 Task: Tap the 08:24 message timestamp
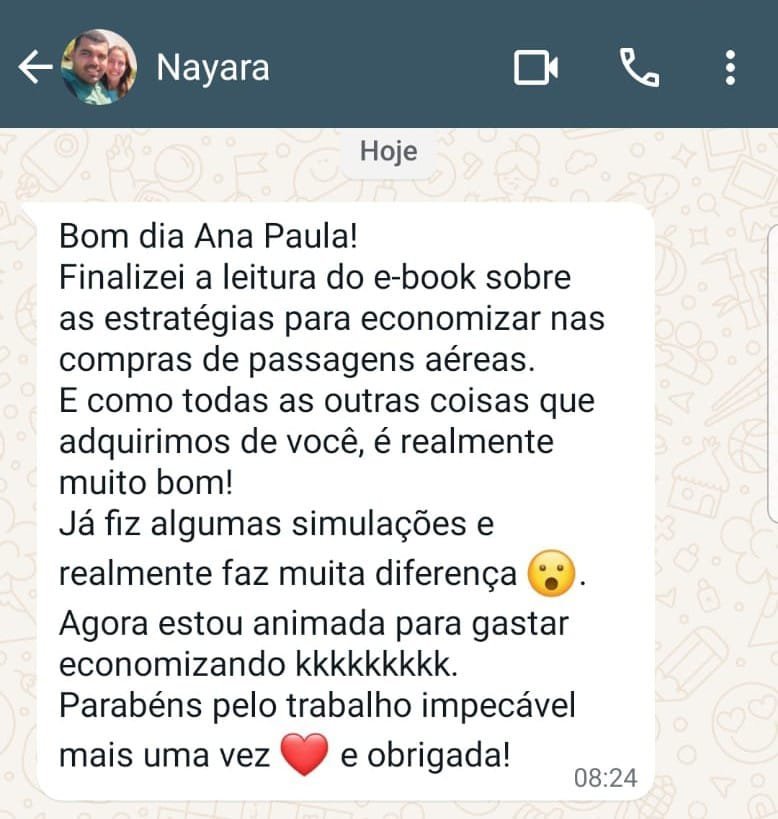point(606,778)
